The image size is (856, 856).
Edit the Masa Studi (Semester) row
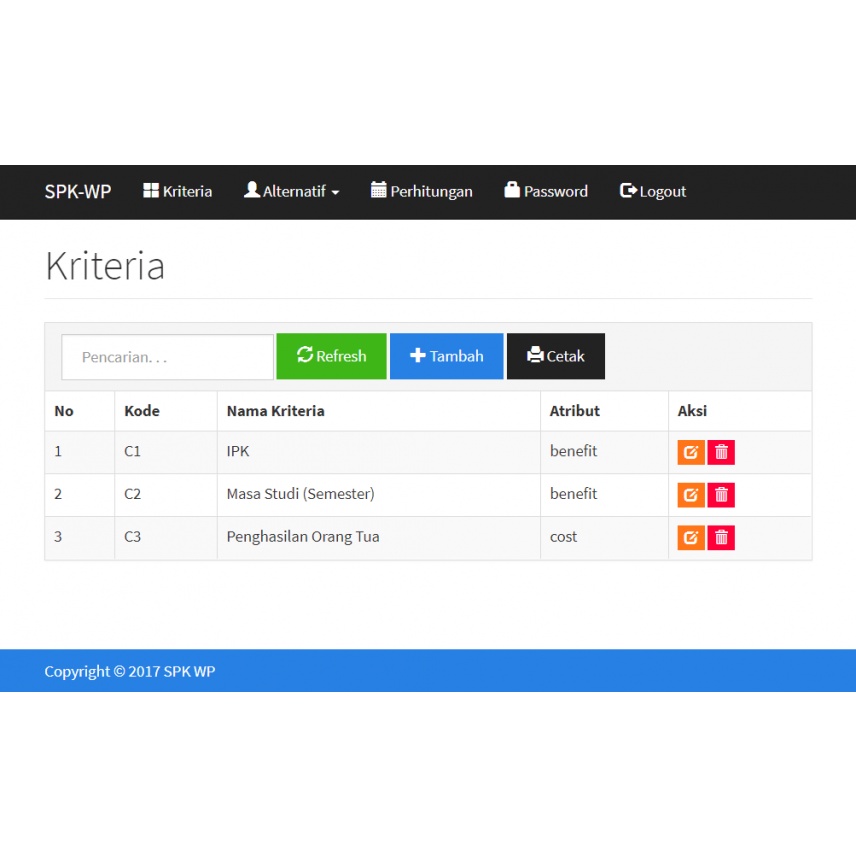[x=690, y=495]
